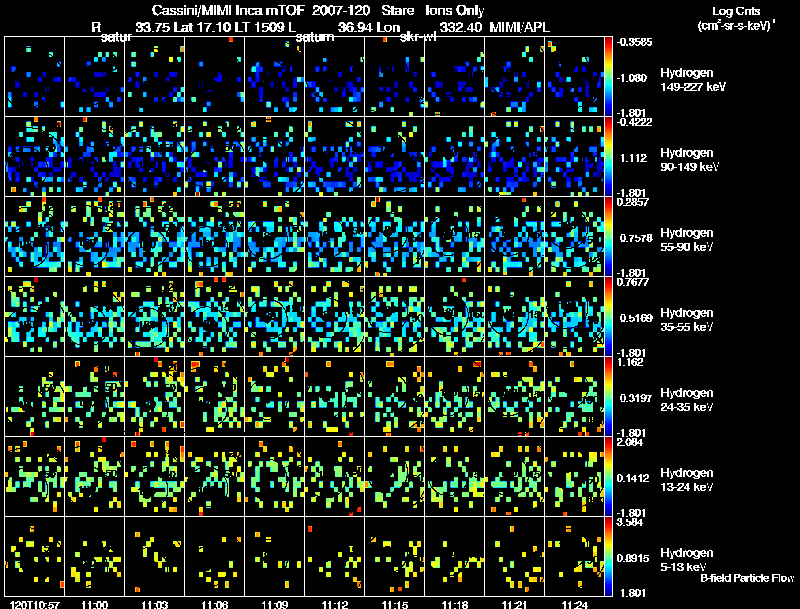The width and height of the screenshot is (800, 609).
Task: Click the Hydrogen 55-90 keV label
Action: point(687,240)
